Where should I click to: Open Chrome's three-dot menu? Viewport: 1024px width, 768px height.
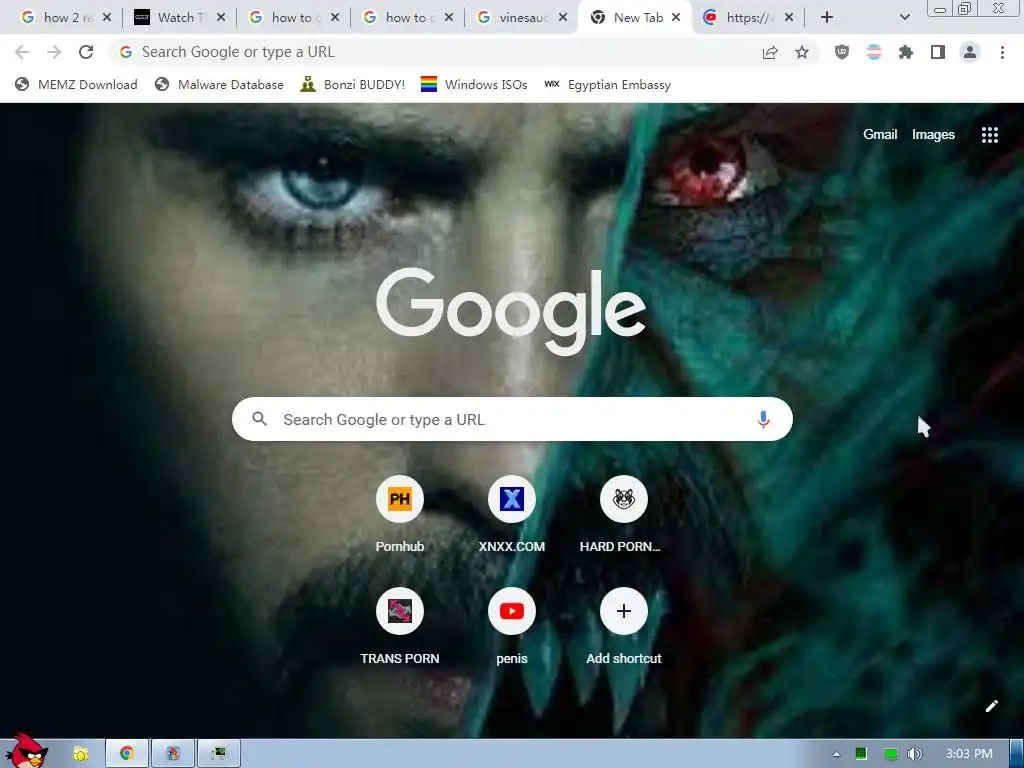[x=1002, y=52]
